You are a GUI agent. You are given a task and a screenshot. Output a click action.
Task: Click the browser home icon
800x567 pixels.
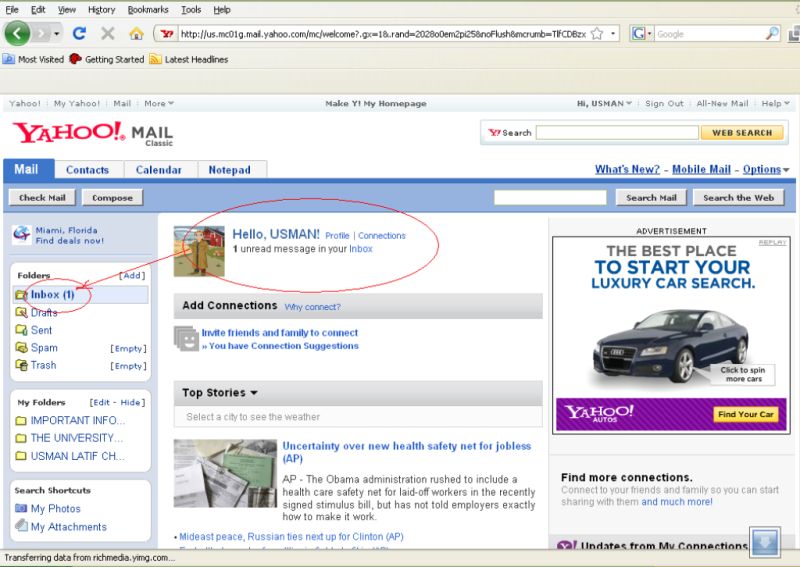coord(136,33)
